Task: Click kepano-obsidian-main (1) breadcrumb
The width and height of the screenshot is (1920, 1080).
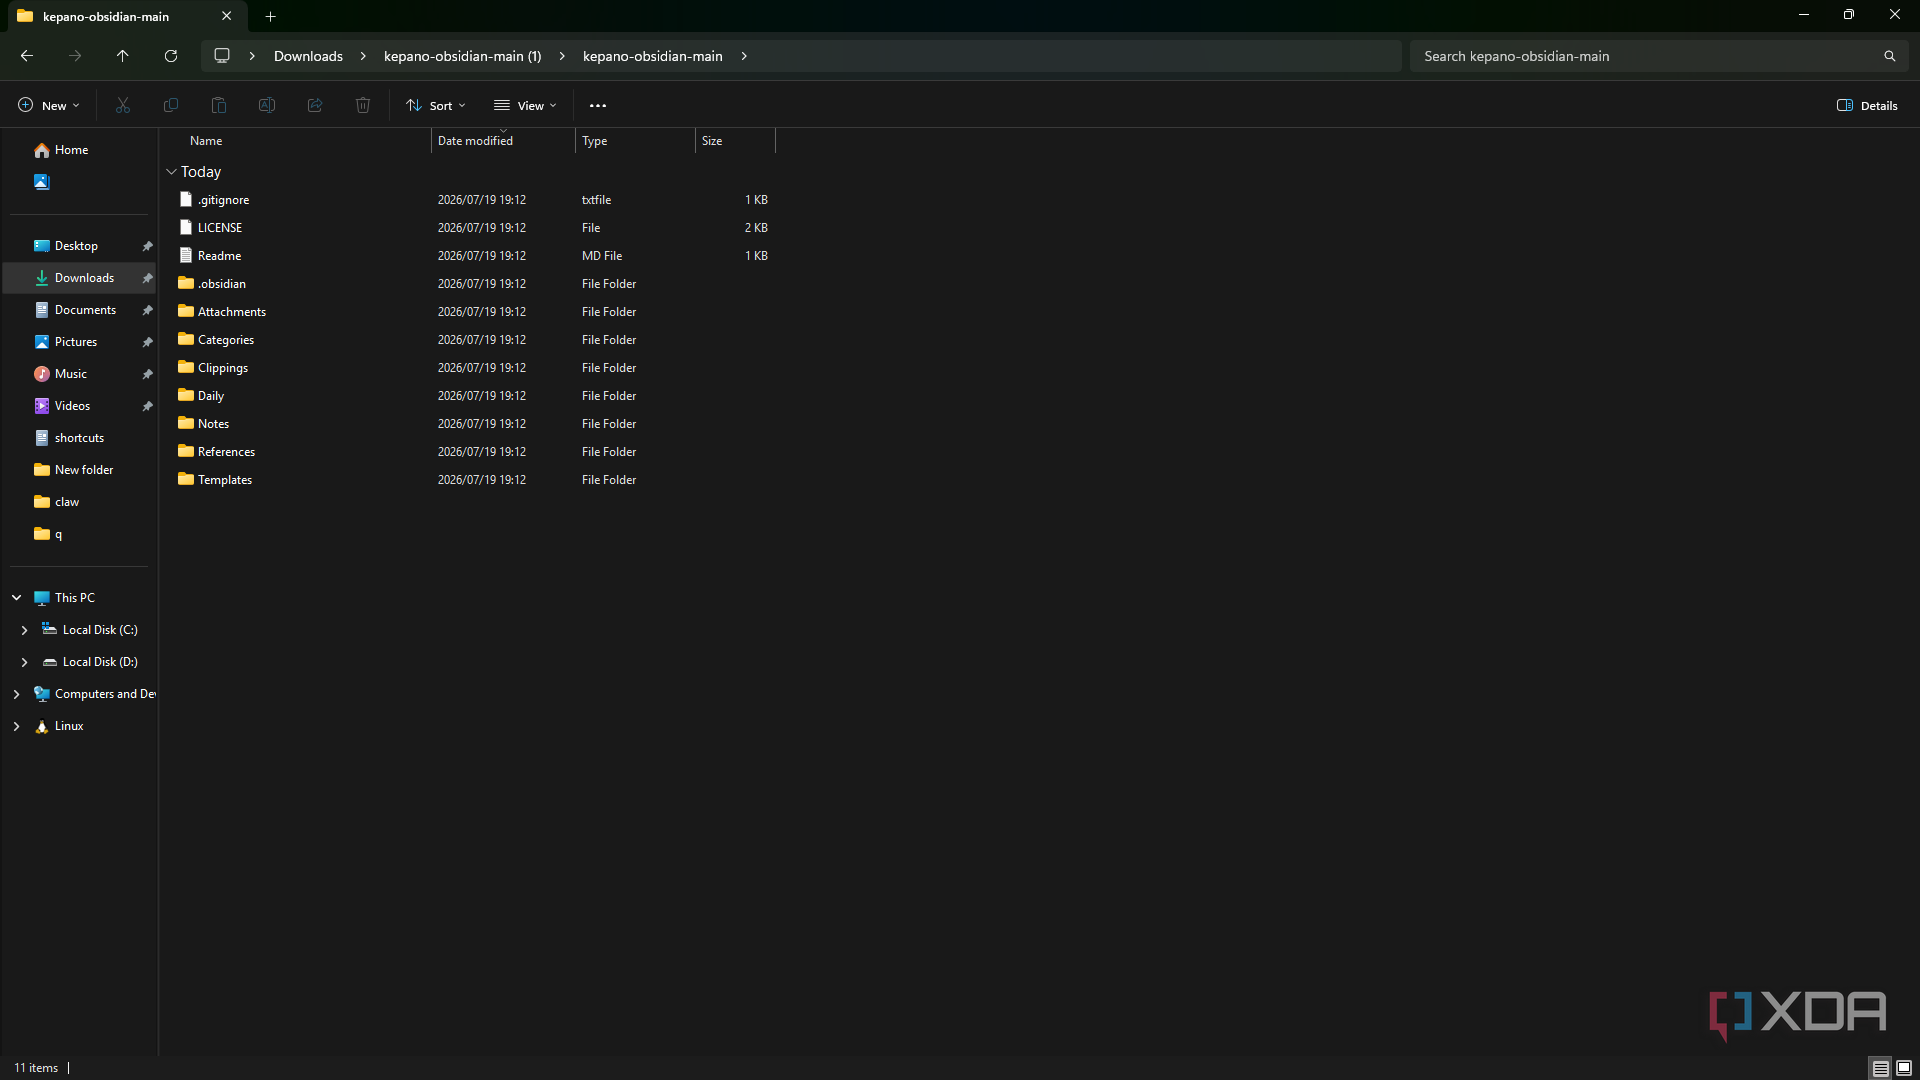Action: click(462, 56)
